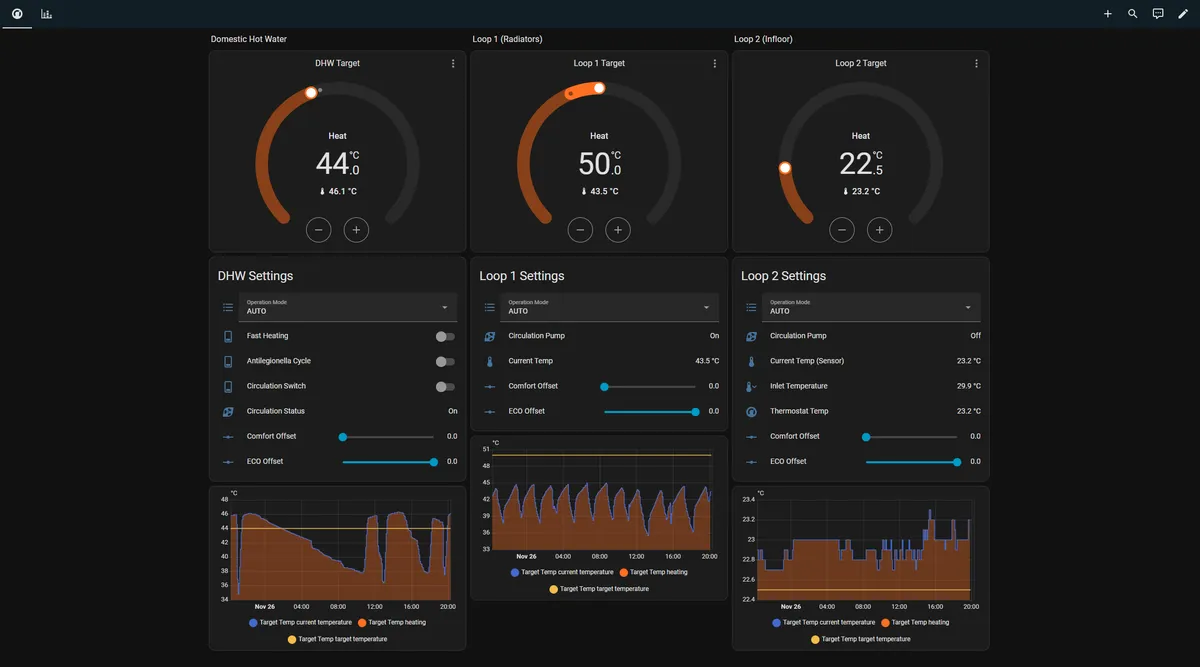This screenshot has width=1200, height=667.
Task: Click the Circulation Status pump icon
Action: (228, 411)
